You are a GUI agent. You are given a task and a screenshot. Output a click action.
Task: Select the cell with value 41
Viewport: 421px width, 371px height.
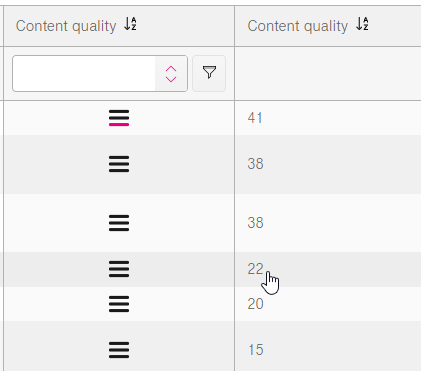coord(328,118)
